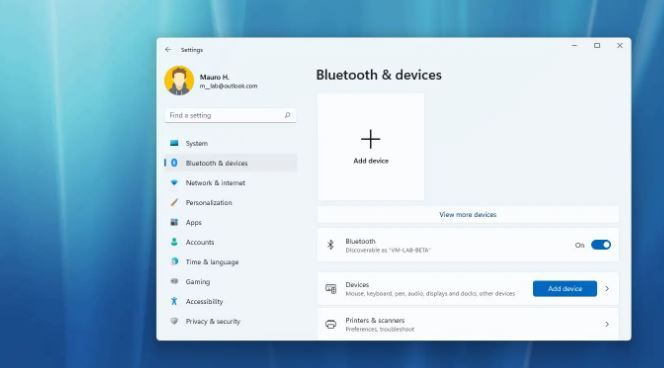This screenshot has height=368, width=664.
Task: Click the Bluetooth On status label
Action: 579,245
